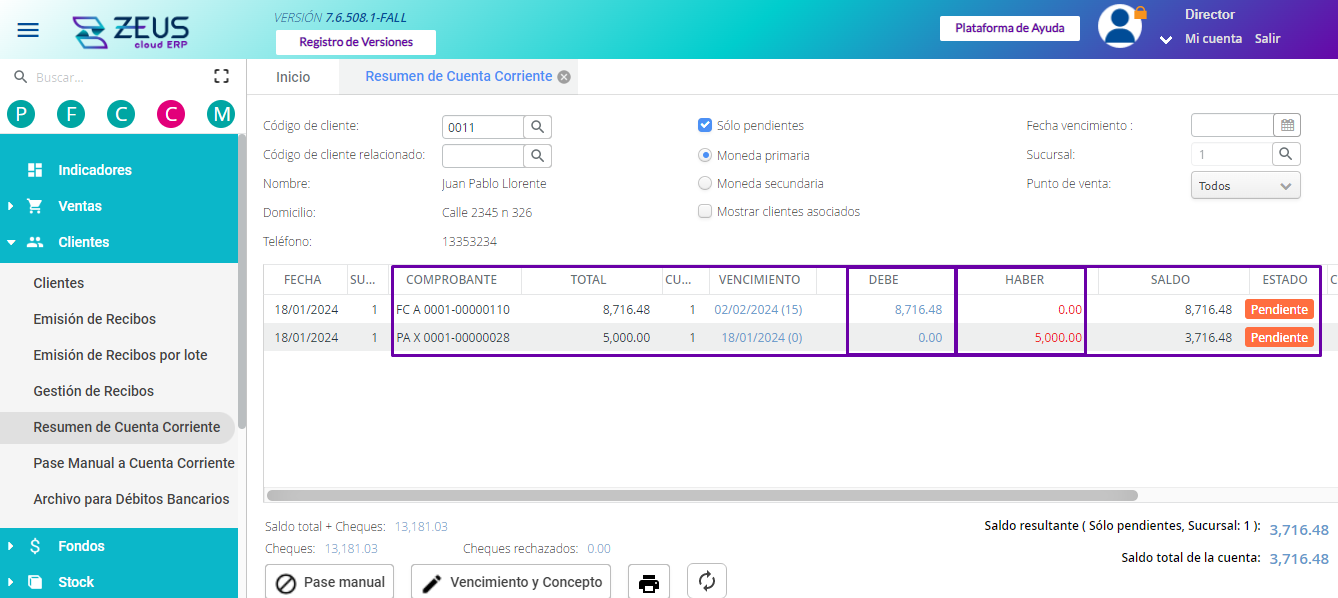Expand the Fondos menu arrow

click(11, 546)
